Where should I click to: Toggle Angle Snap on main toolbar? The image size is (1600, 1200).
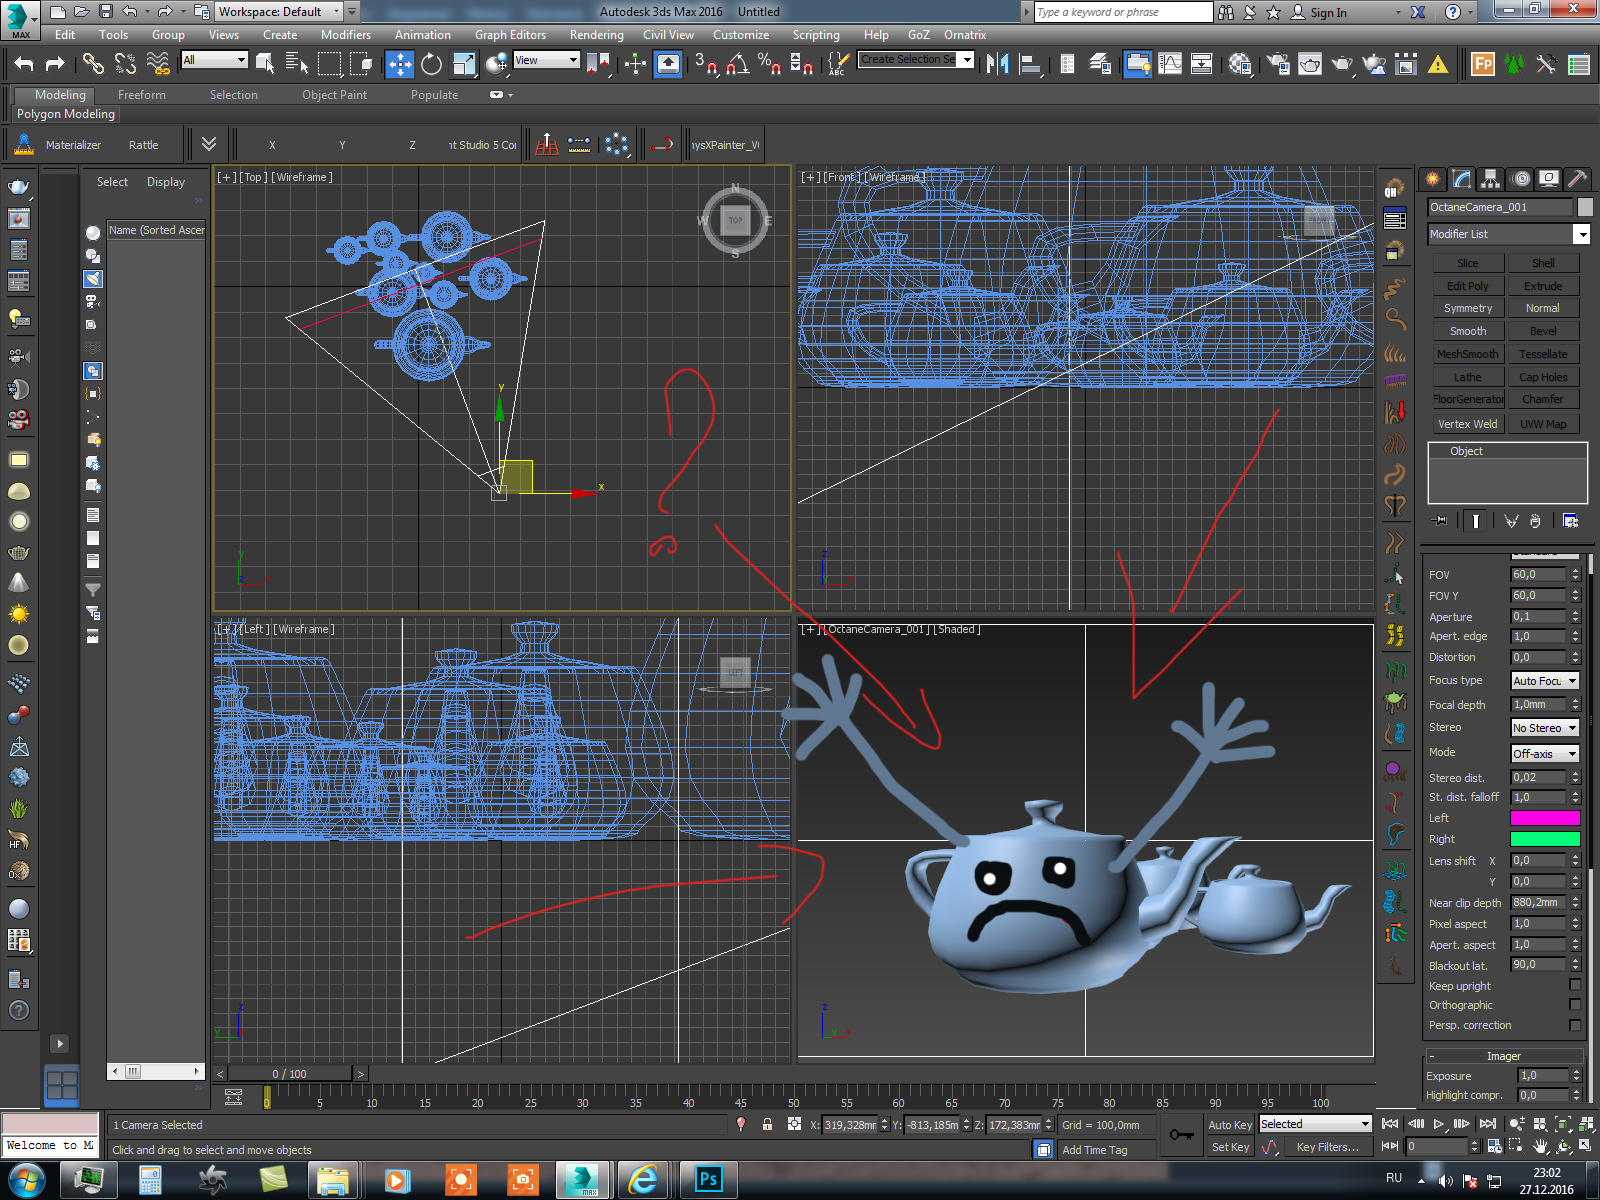point(738,64)
